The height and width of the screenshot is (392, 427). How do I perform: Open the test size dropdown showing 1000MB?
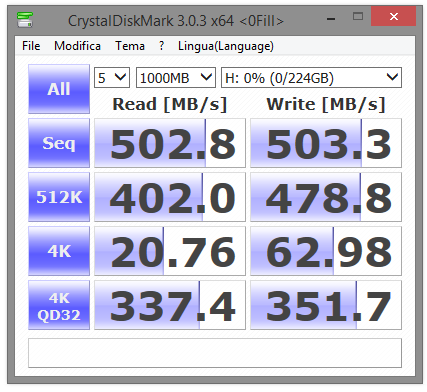click(x=176, y=78)
